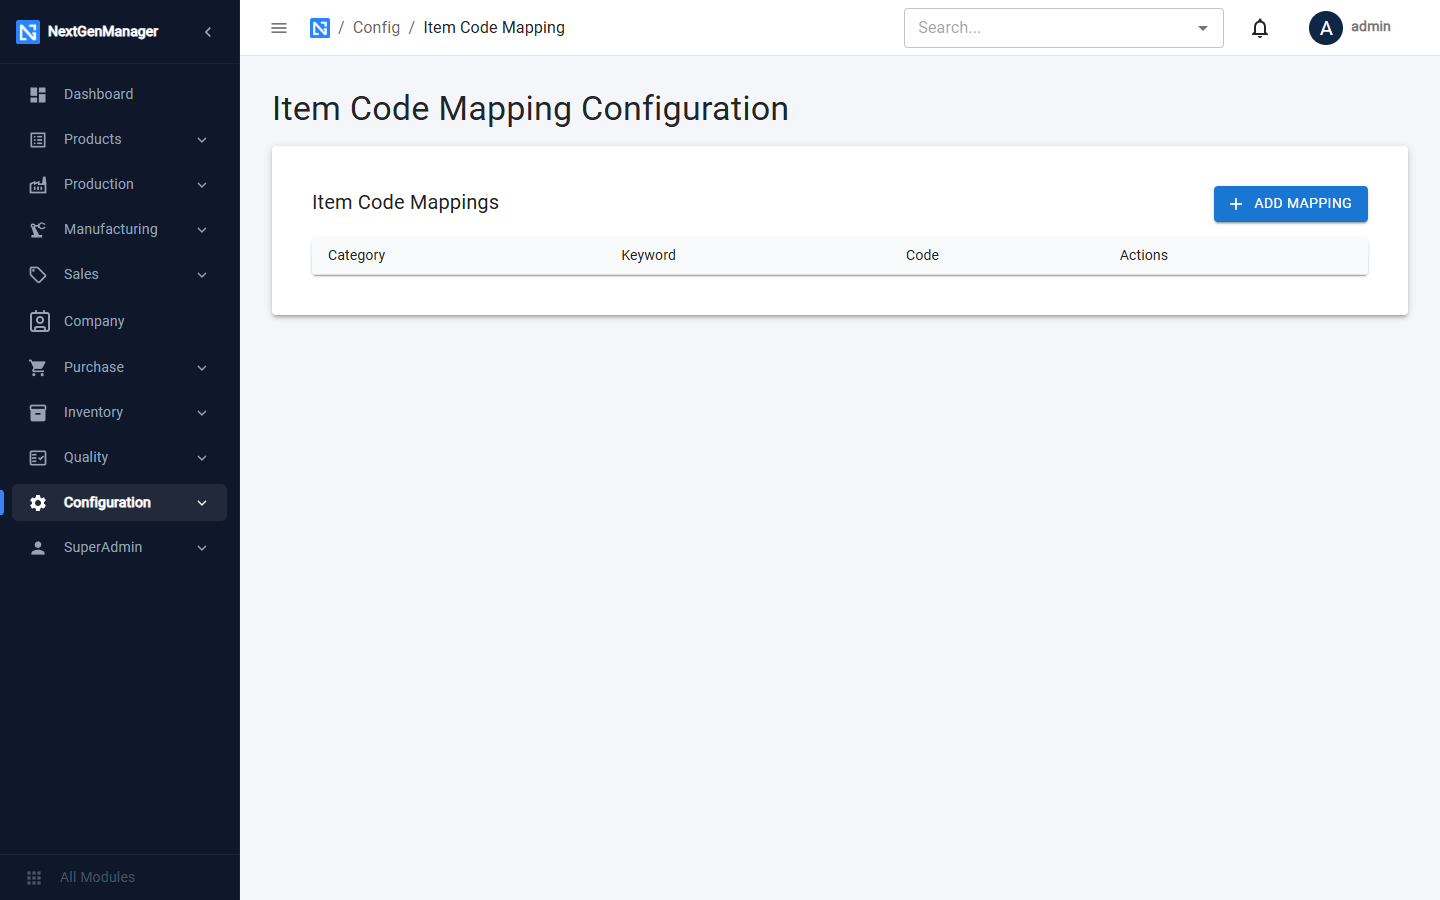Toggle the hamburger menu icon in header
Image resolution: width=1440 pixels, height=900 pixels.
pyautogui.click(x=279, y=28)
